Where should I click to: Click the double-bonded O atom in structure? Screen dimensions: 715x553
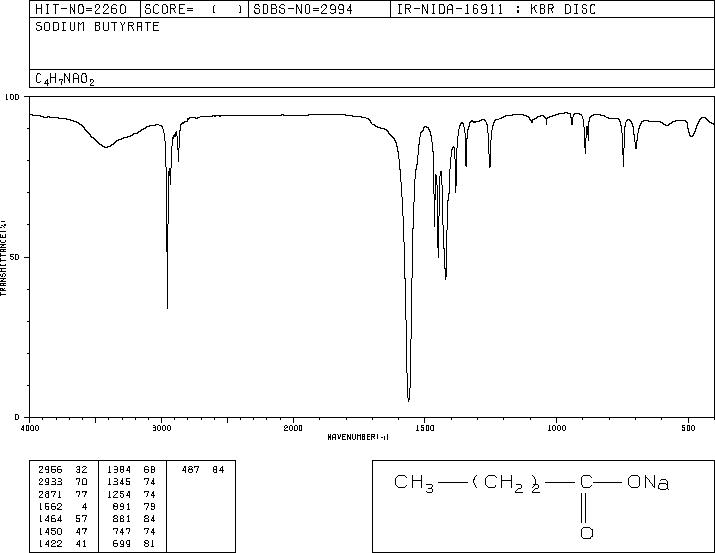coord(586,532)
